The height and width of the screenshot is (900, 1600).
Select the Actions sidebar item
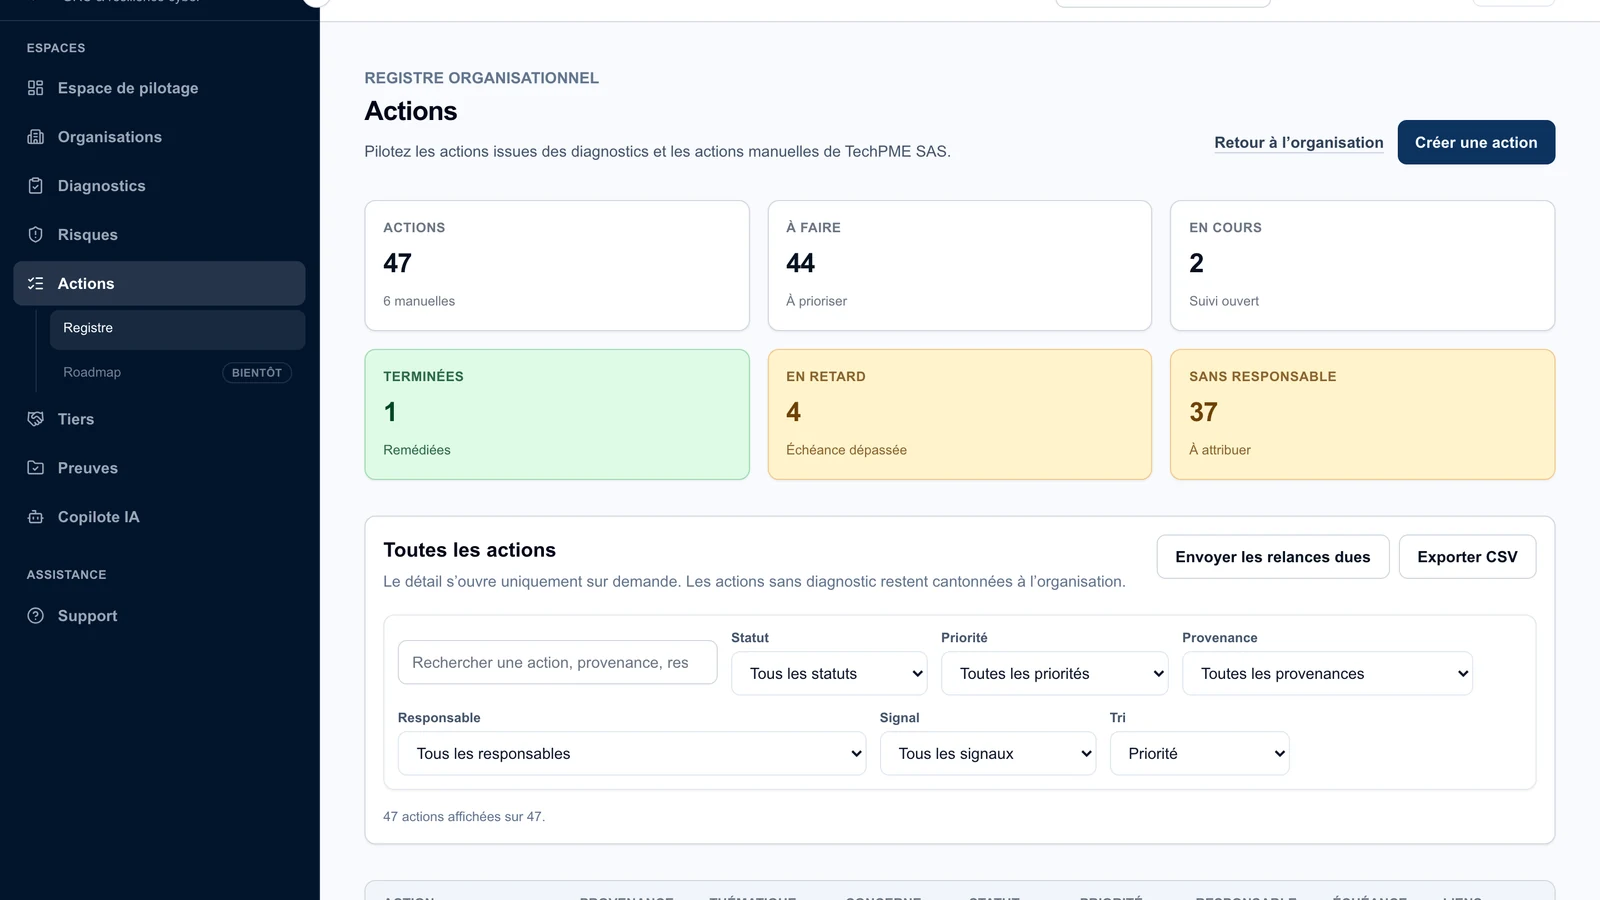(x=159, y=284)
